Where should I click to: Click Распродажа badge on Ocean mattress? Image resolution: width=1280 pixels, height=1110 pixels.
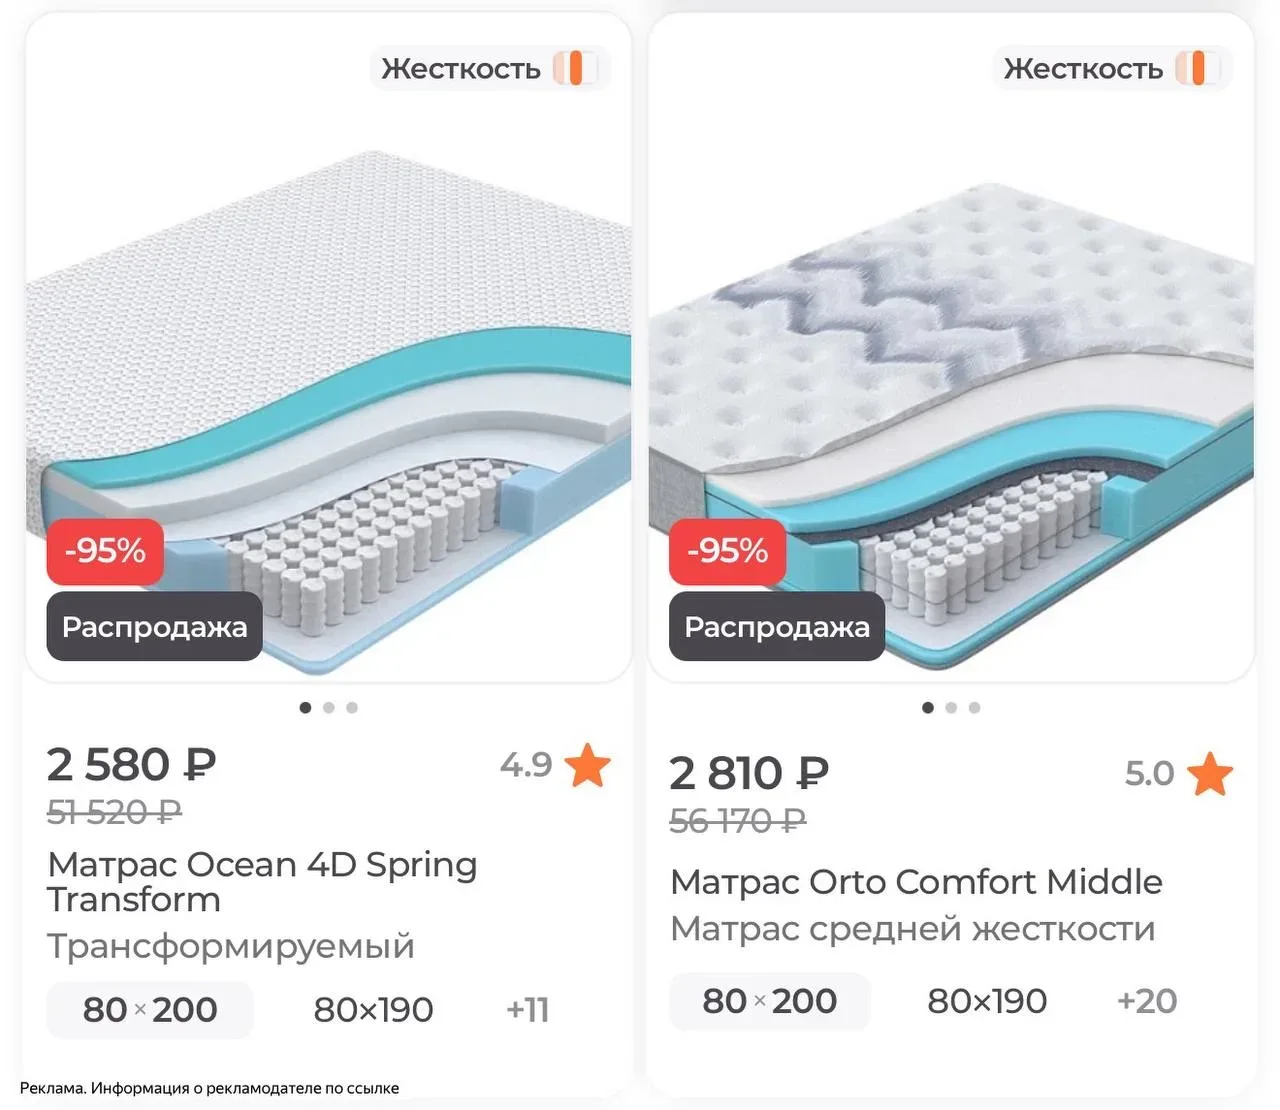154,627
